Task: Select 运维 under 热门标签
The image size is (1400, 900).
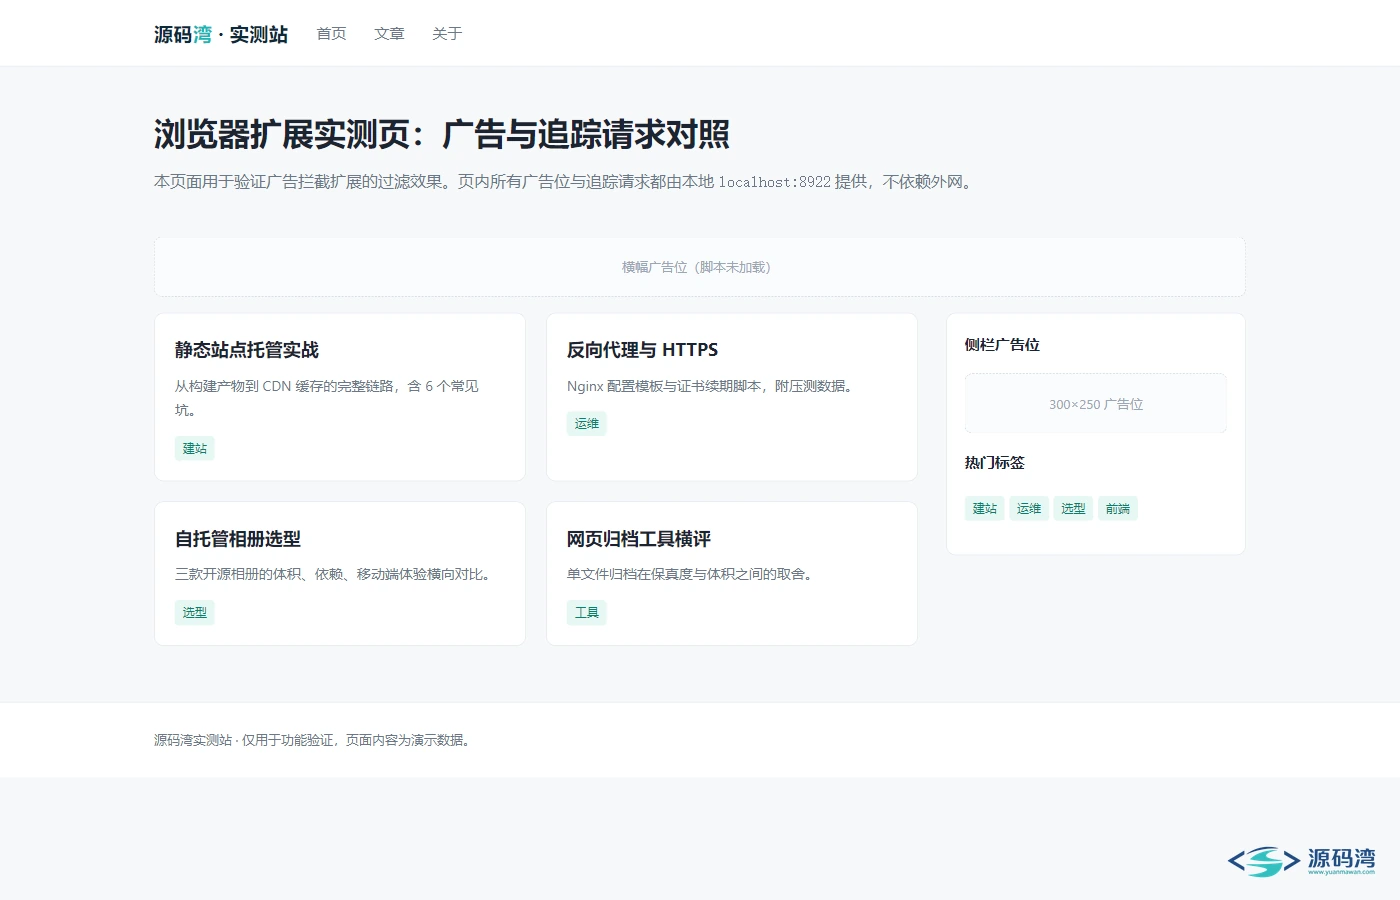Action: [x=1029, y=509]
